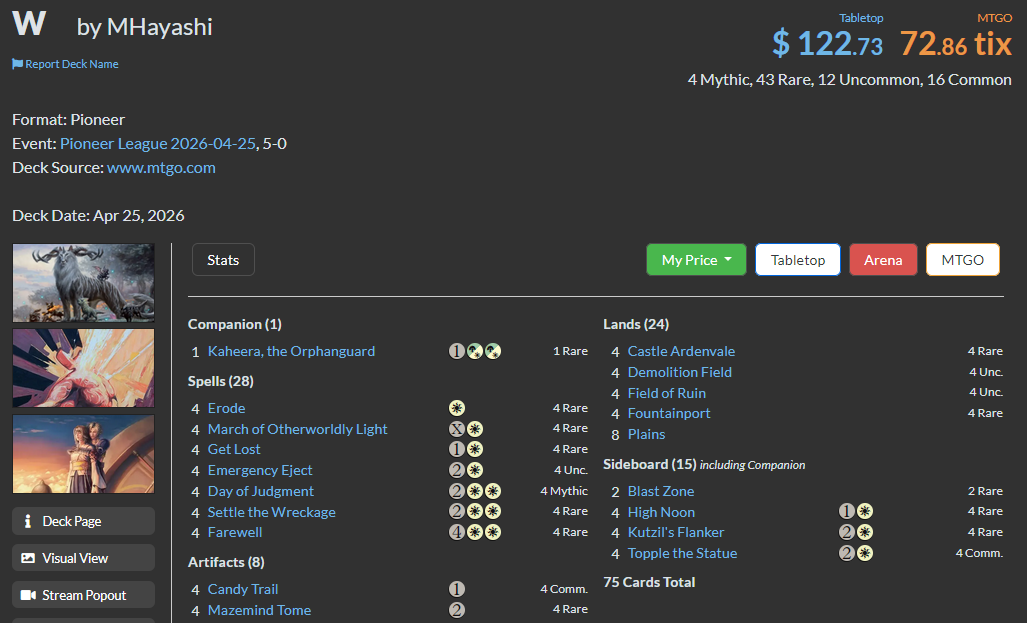Switch pricing to Arena
Screen dimensions: 1027x623
(x=883, y=259)
